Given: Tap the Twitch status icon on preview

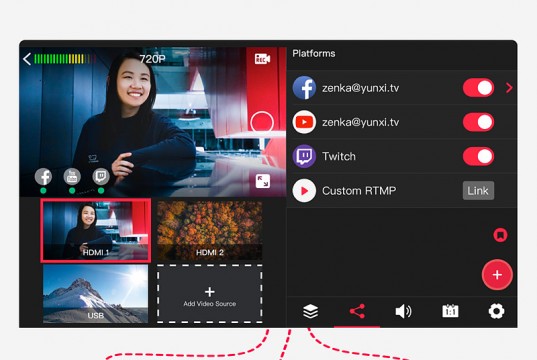Looking at the screenshot, I should (101, 177).
